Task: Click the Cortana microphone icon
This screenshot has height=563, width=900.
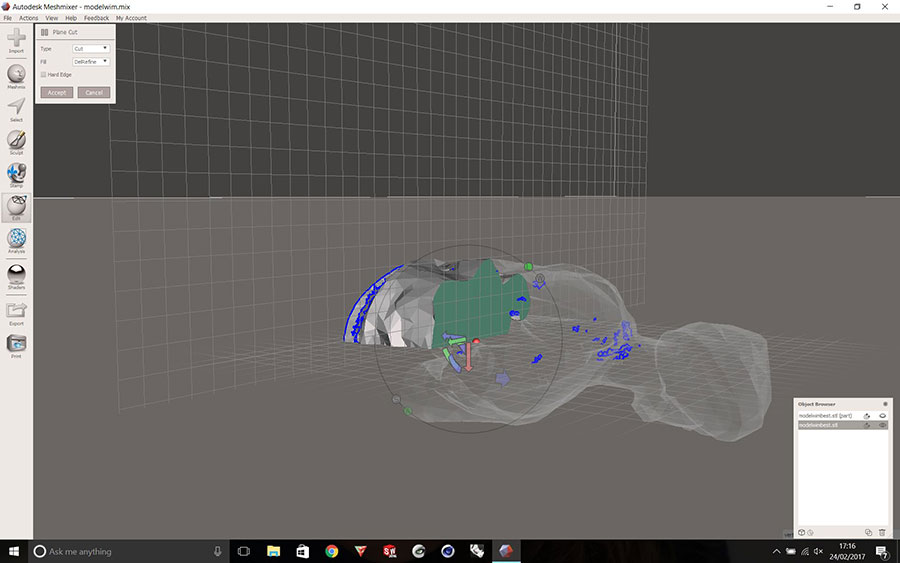Action: coord(218,552)
